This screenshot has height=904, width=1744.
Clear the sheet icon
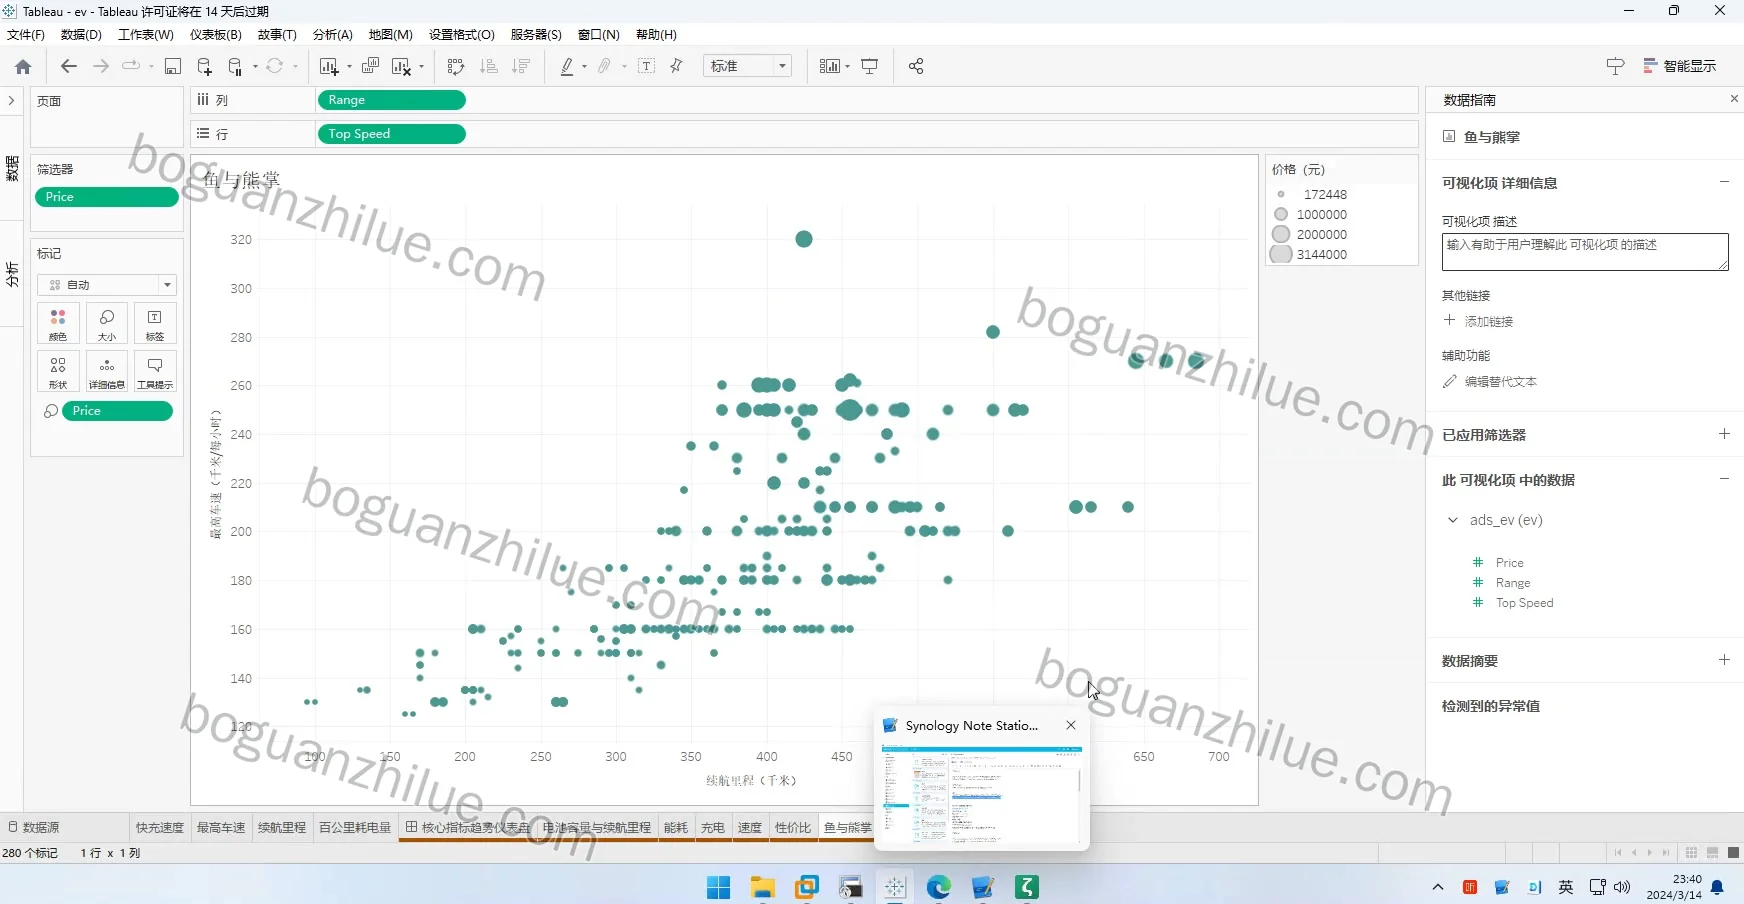(x=402, y=66)
